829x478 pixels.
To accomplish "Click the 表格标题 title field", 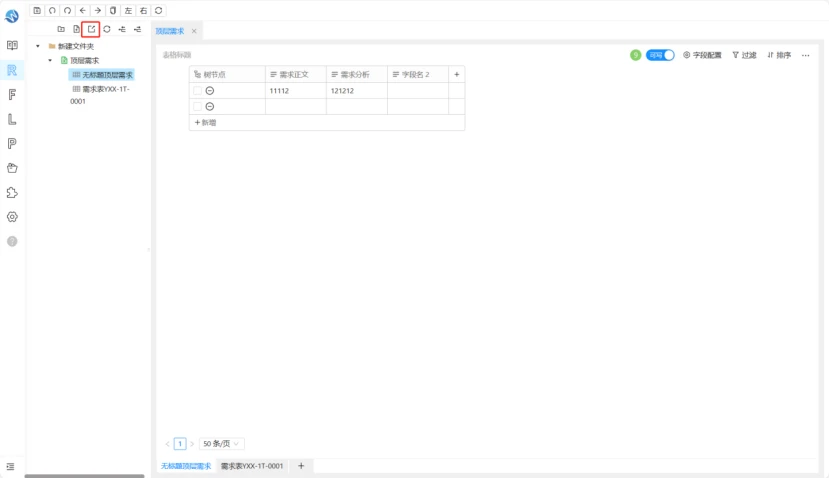I will pos(177,55).
